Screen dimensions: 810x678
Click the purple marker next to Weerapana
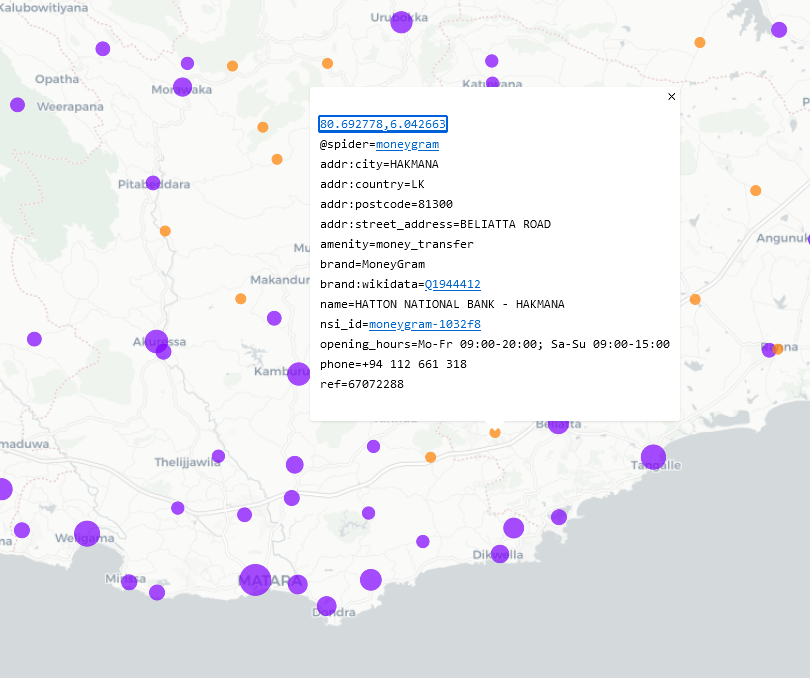(x=17, y=105)
